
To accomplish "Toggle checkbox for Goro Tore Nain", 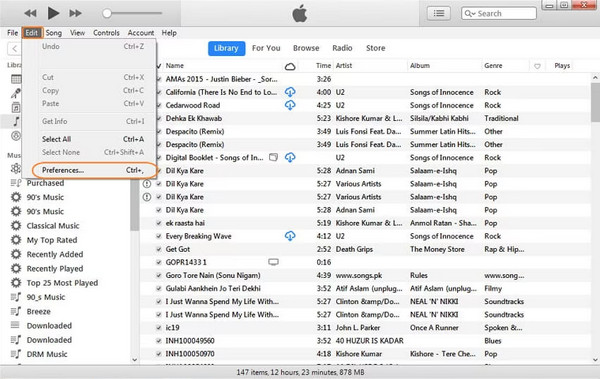I will tap(158, 275).
